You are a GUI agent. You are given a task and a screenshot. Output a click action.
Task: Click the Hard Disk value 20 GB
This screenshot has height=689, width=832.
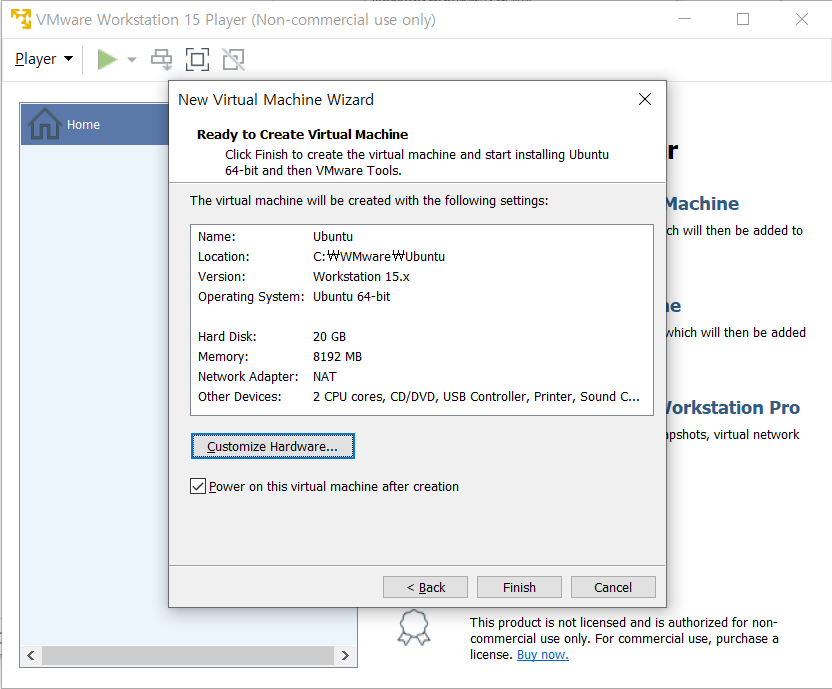pos(330,337)
